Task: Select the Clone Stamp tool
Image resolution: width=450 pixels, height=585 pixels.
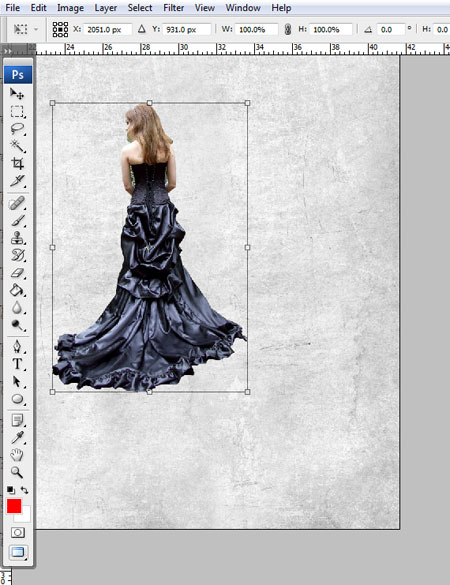Action: (17, 238)
